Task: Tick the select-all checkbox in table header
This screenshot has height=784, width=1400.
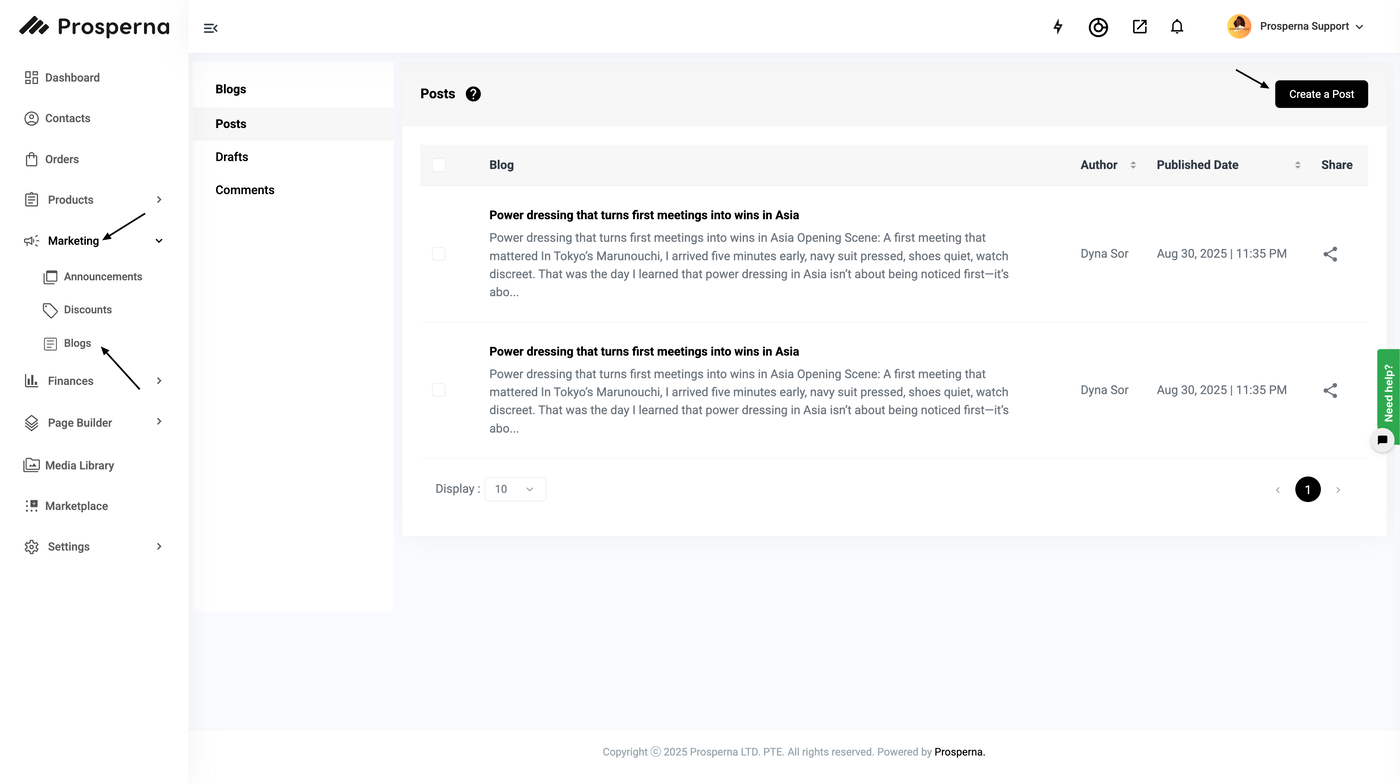Action: coord(439,165)
